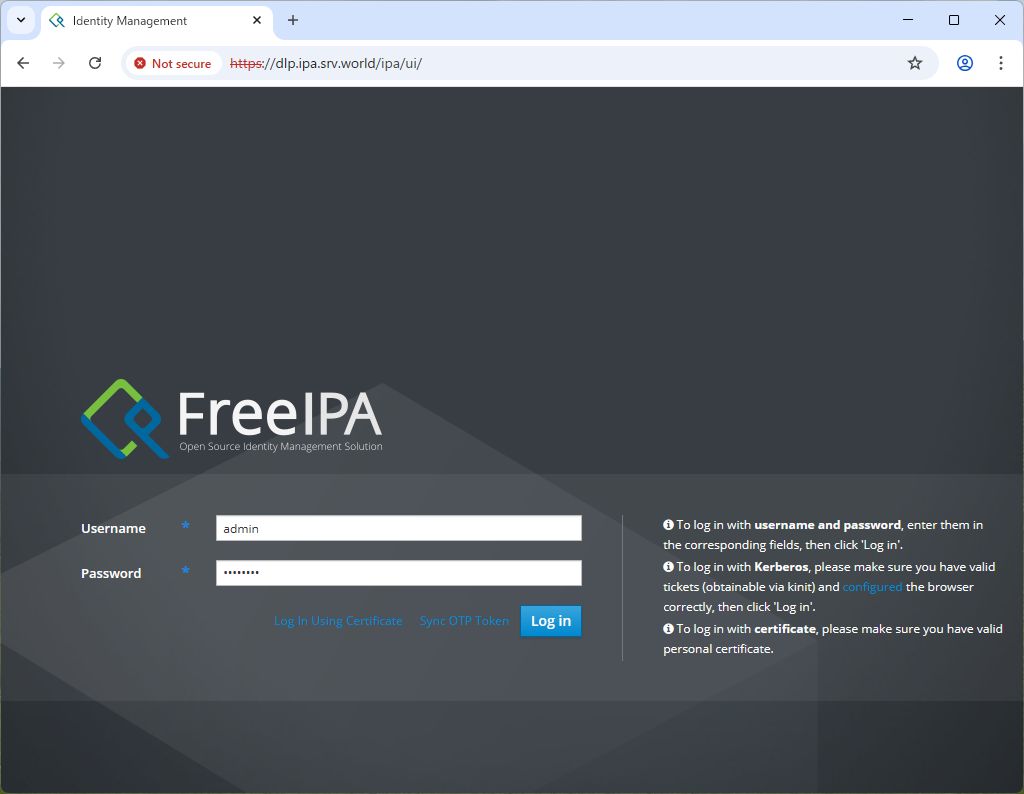Click the address bar URL
This screenshot has width=1024, height=794.
coord(326,63)
